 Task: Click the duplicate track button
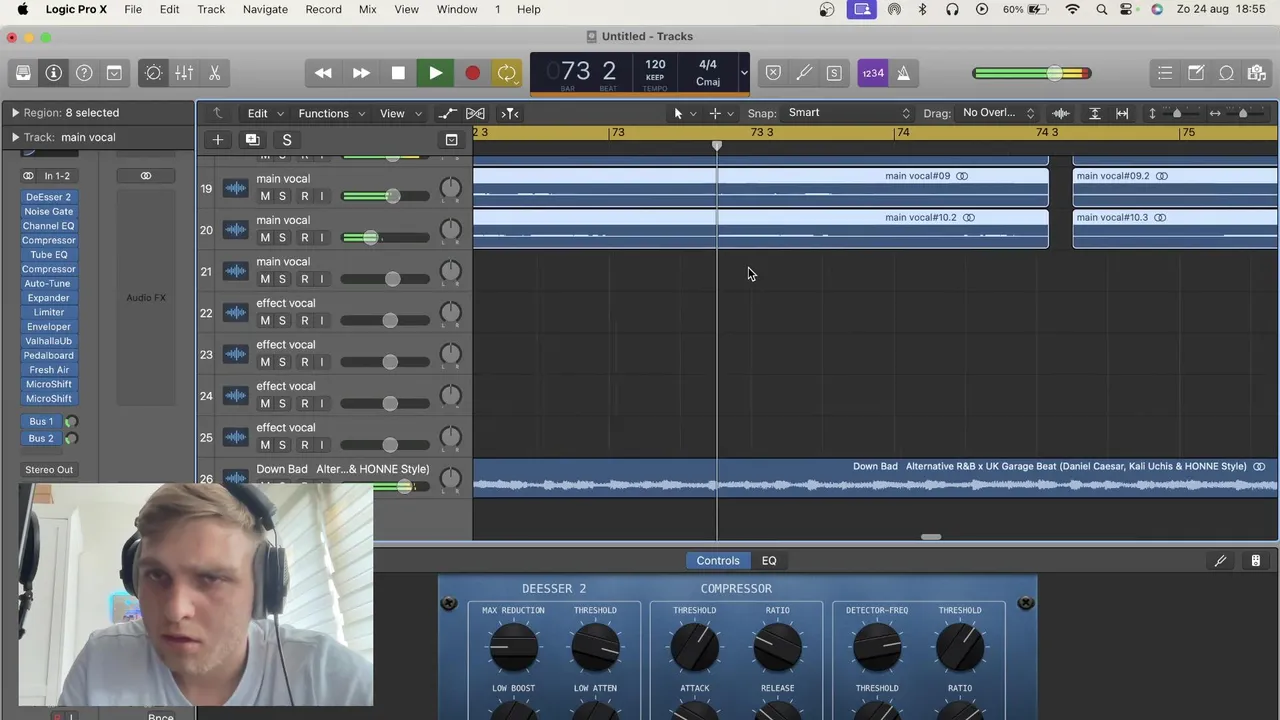coord(252,140)
